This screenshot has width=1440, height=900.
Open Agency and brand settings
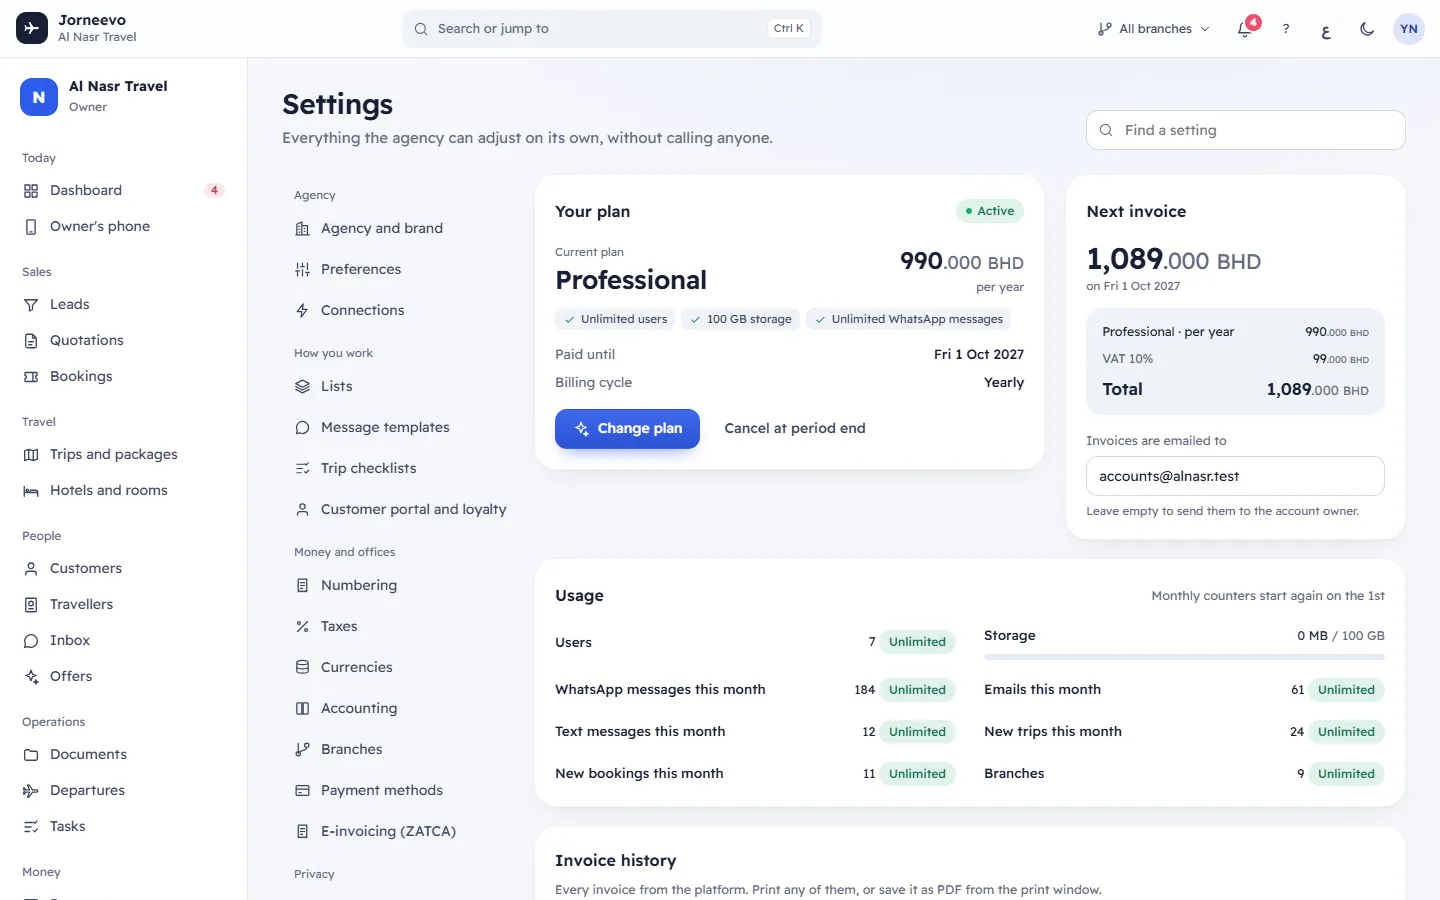[400, 228]
